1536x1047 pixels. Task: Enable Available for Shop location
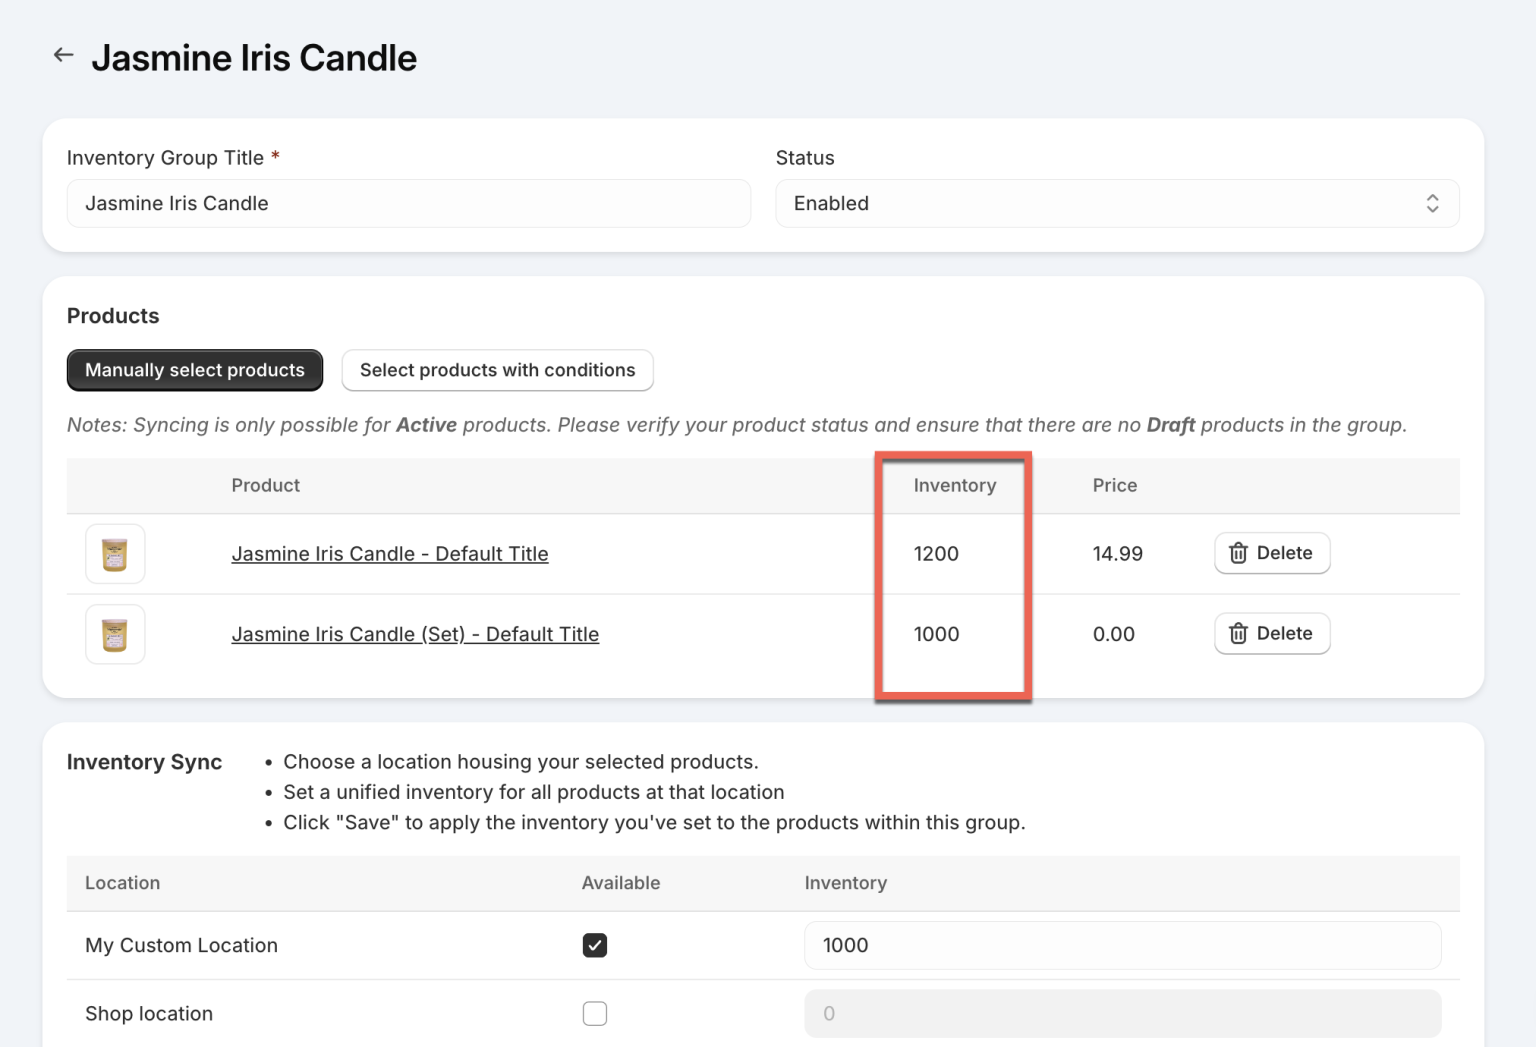click(x=595, y=1013)
